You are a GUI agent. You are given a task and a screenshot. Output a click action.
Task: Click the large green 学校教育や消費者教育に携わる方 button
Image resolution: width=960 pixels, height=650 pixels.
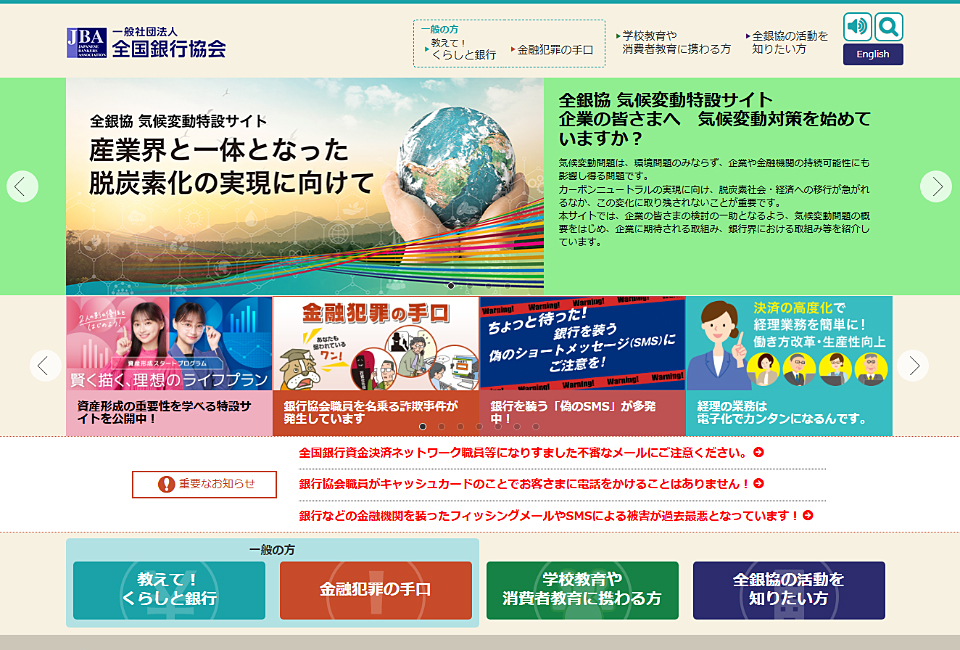point(583,591)
